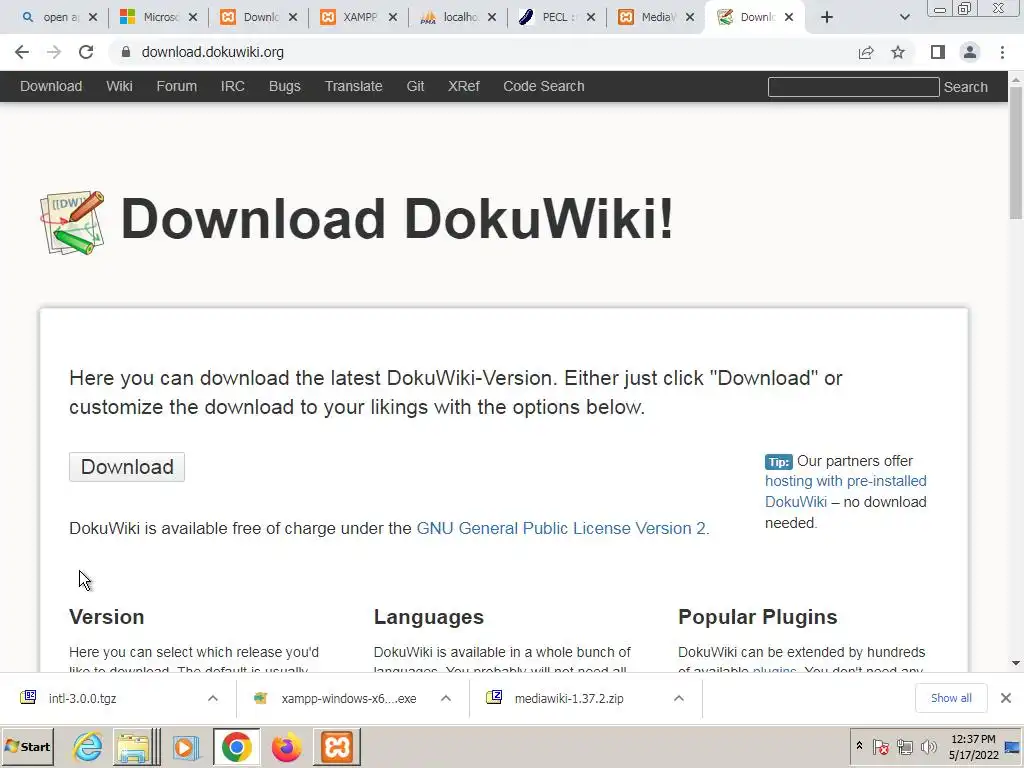Click the Search button in navbar
The image size is (1024, 768).
pyautogui.click(x=965, y=87)
